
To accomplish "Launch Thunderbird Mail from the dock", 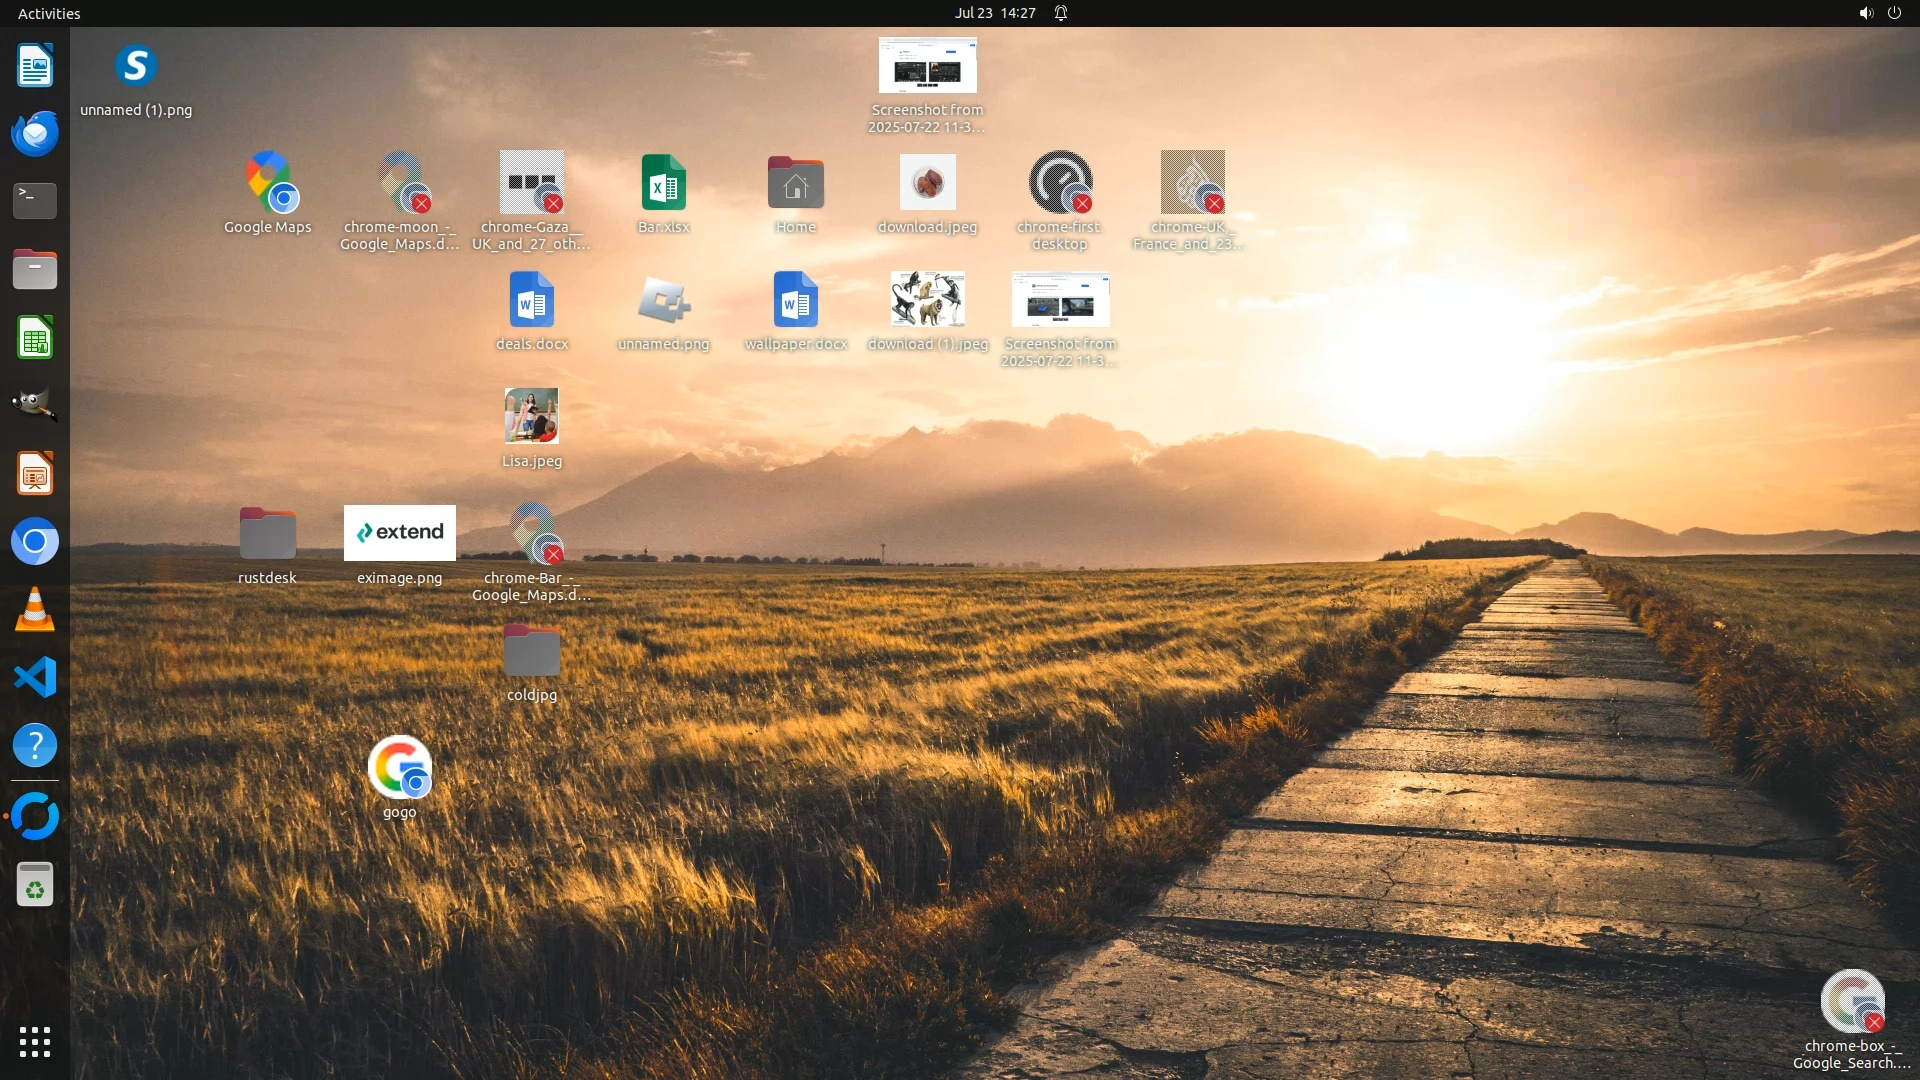I will click(35, 134).
